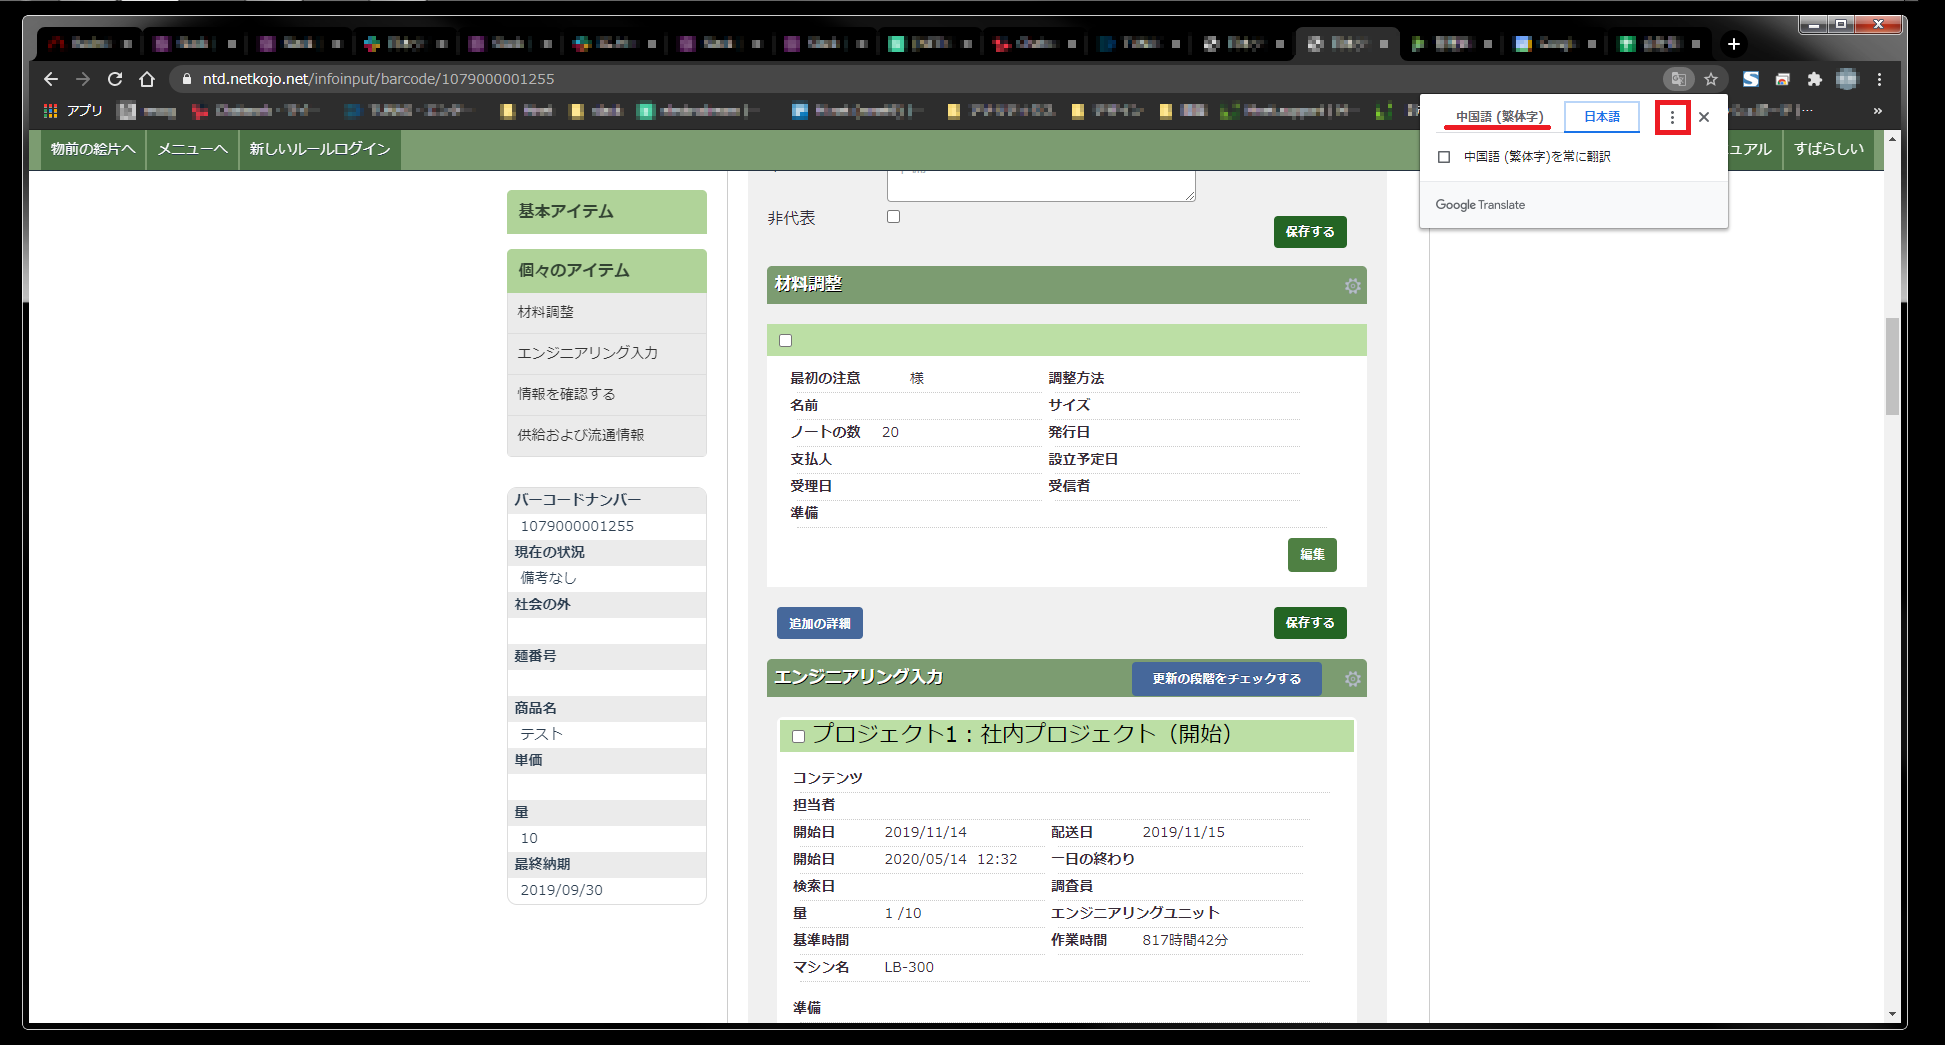The height and width of the screenshot is (1045, 1945).
Task: Open メニューへ in green navigation bar
Action: click(192, 149)
